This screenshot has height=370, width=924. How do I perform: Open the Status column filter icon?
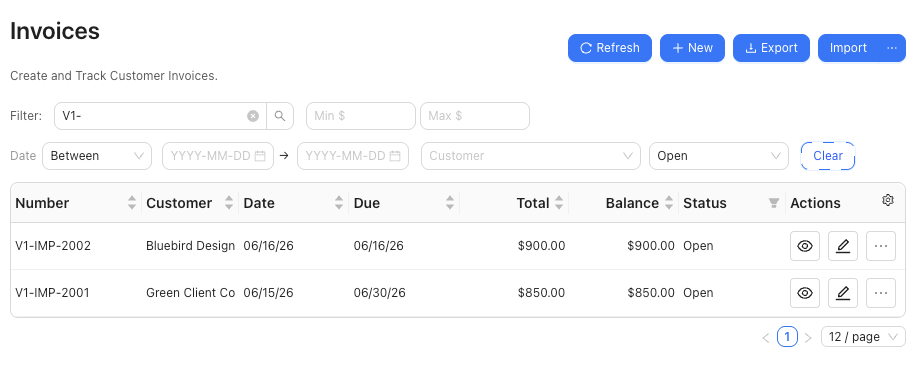pos(774,203)
